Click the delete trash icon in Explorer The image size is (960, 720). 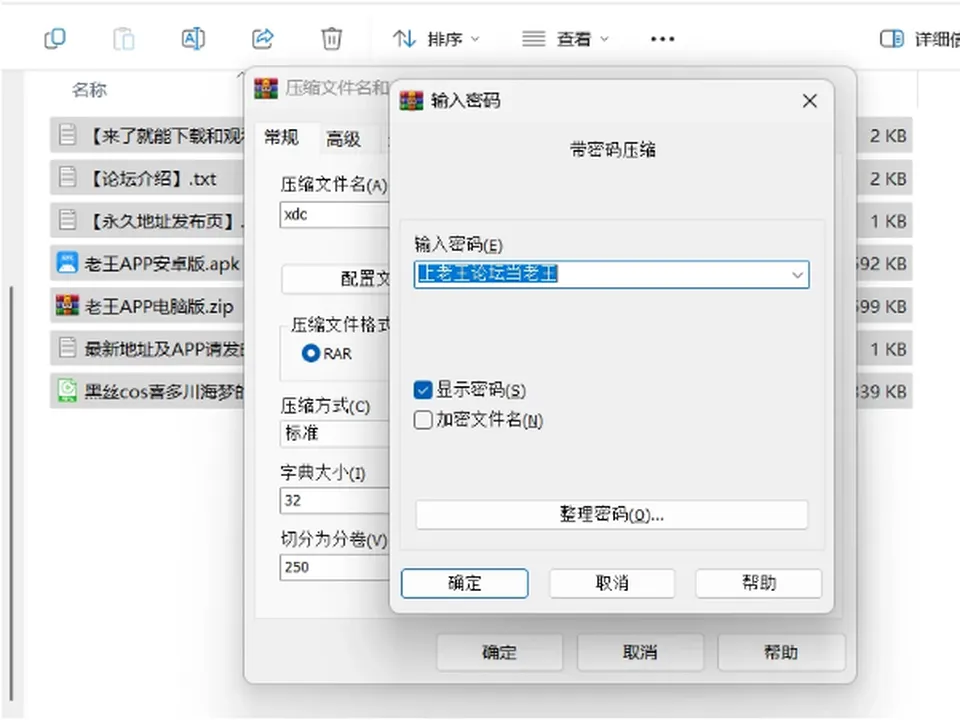point(331,39)
